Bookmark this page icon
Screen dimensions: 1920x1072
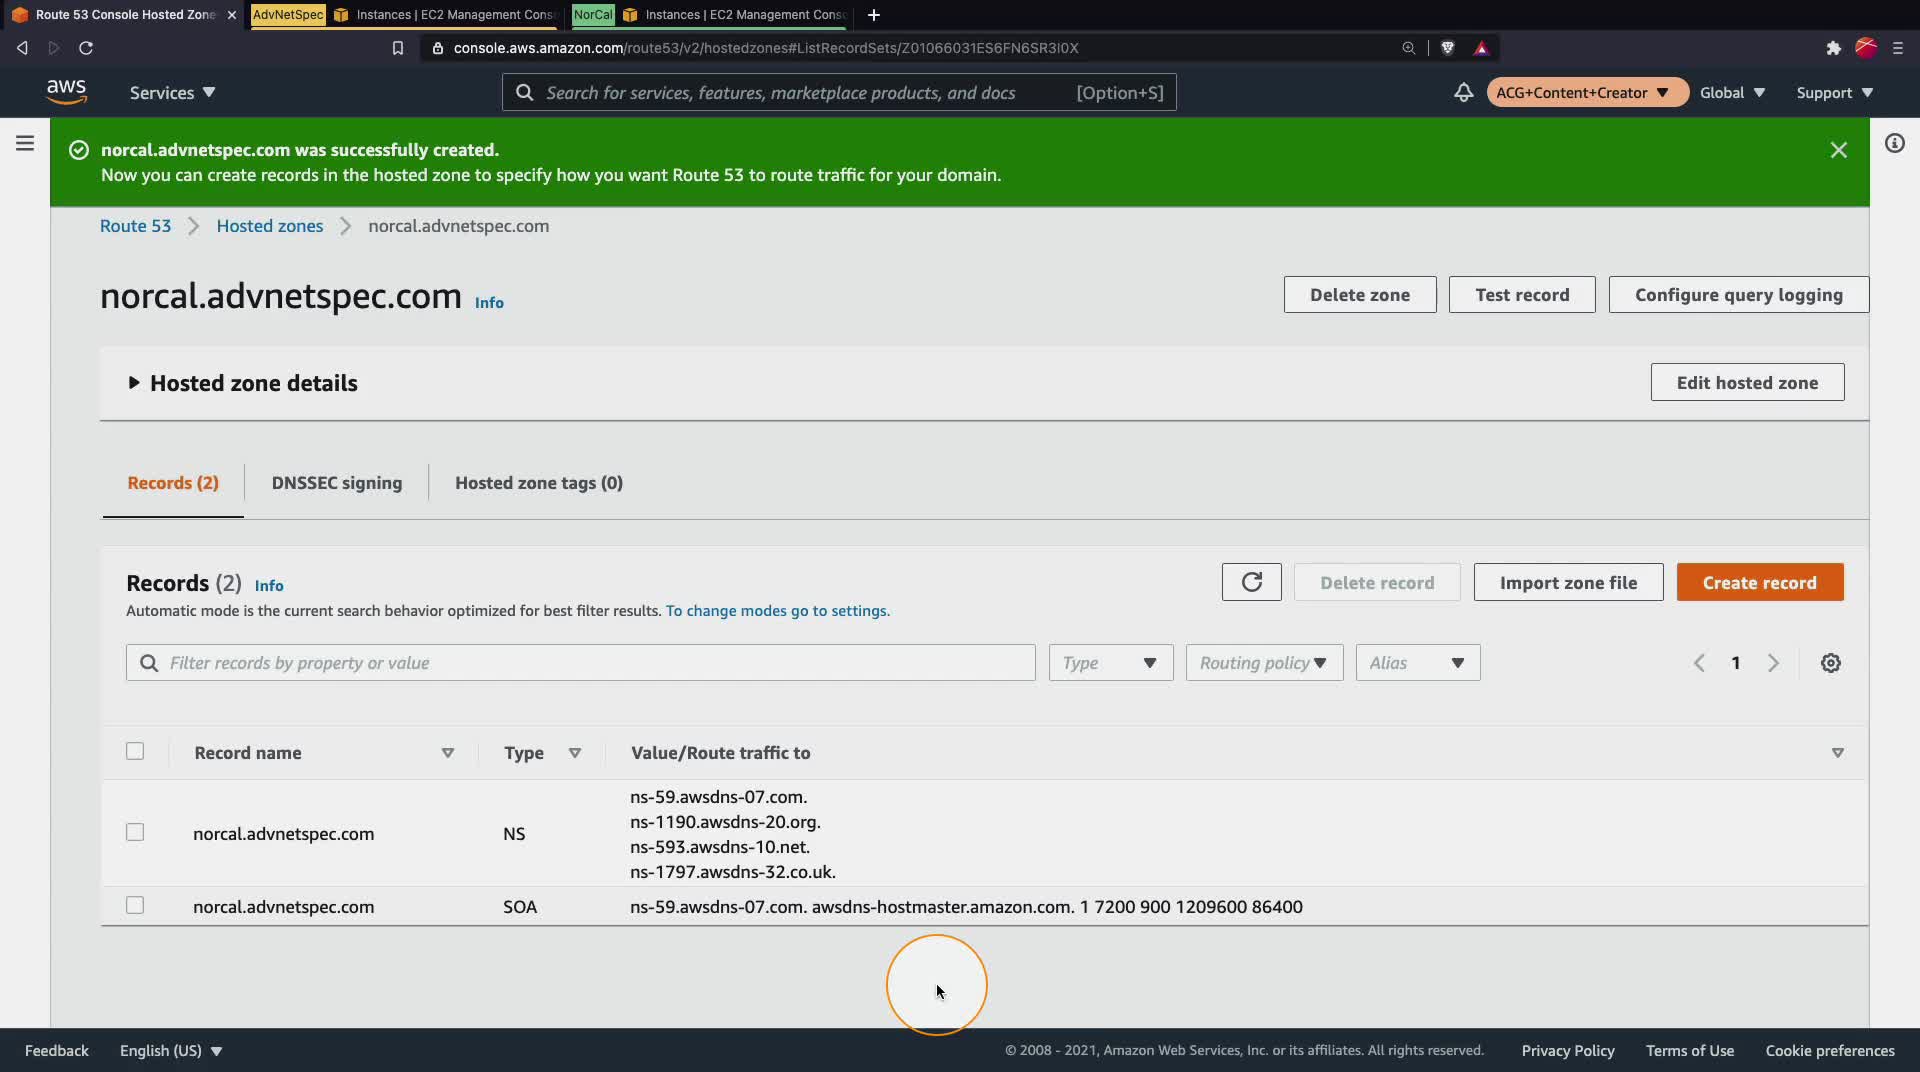point(398,48)
